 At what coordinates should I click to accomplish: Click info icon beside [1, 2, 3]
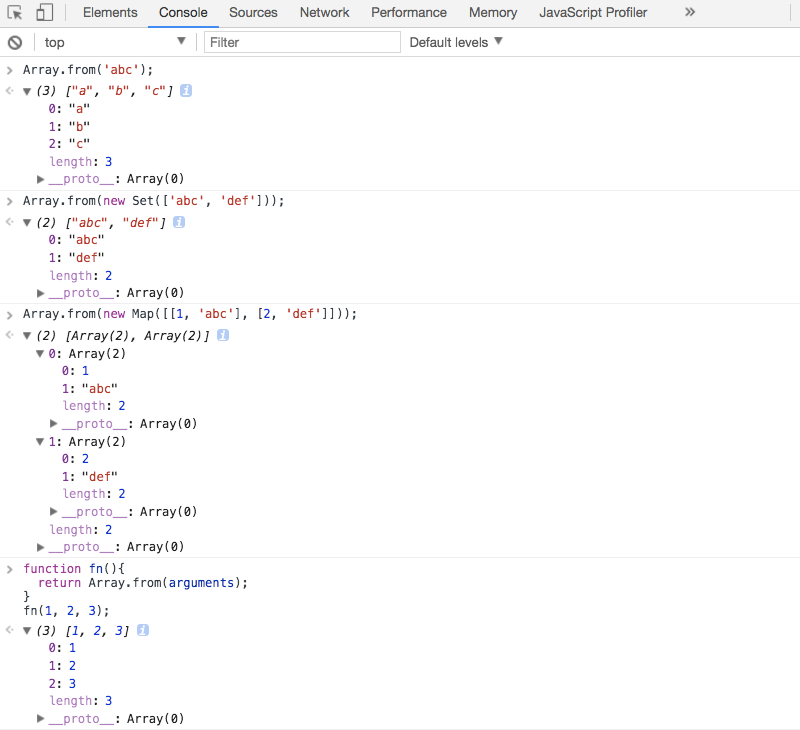(x=143, y=630)
